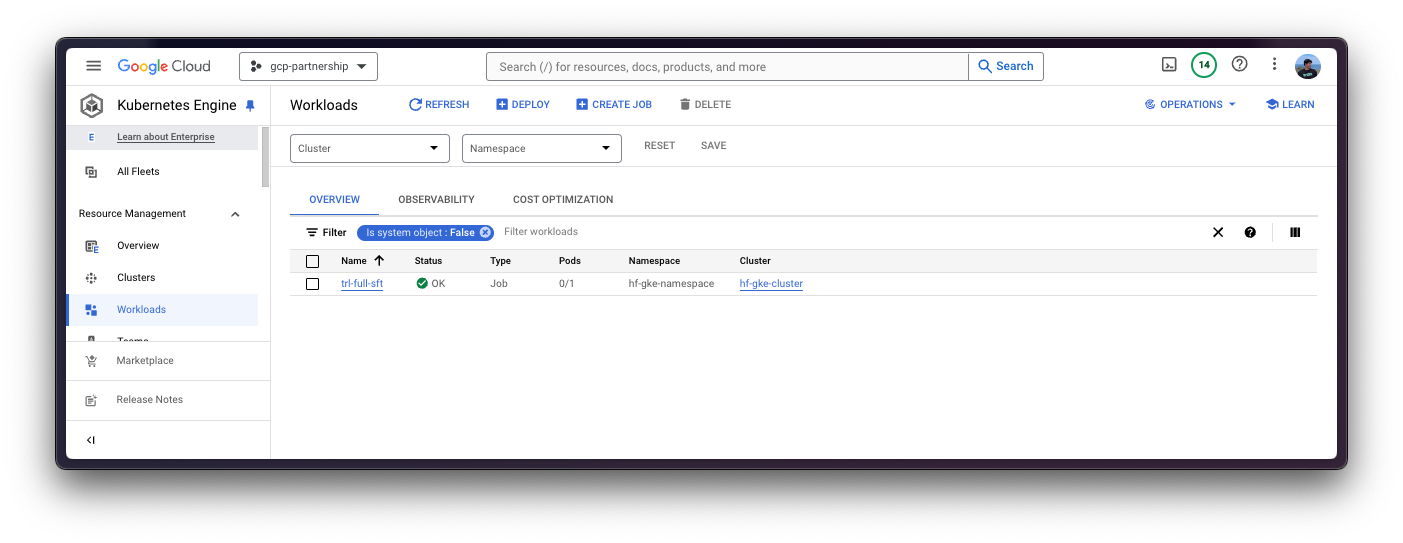The height and width of the screenshot is (543, 1403).
Task: Remove the Is system object filter chip
Action: pyautogui.click(x=485, y=232)
